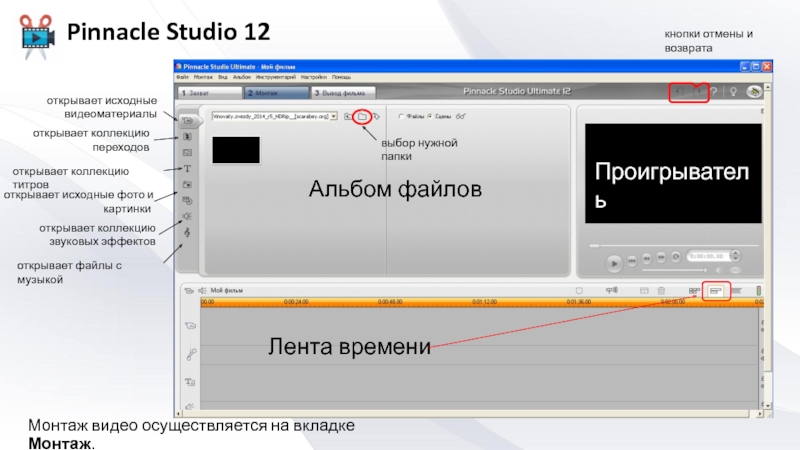800x450 pixels.
Task: Open the transitions collection in album
Action: [187, 136]
